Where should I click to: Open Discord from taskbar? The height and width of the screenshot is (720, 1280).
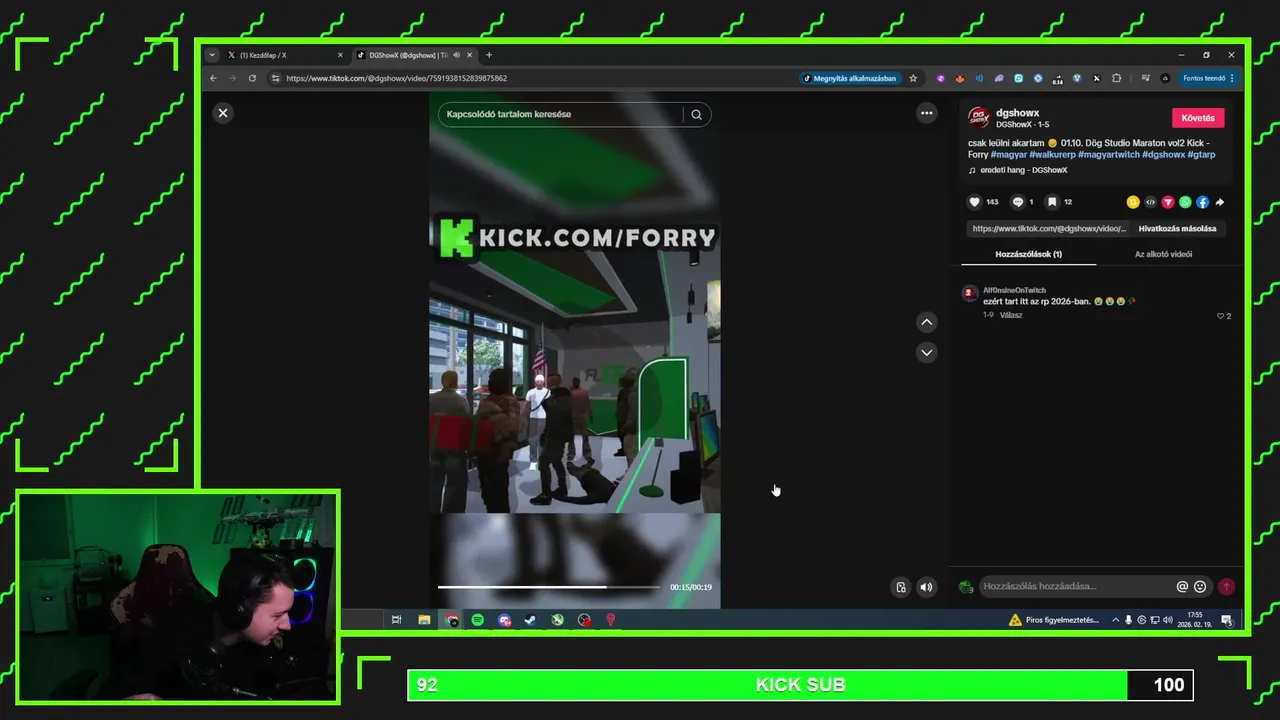(x=505, y=620)
